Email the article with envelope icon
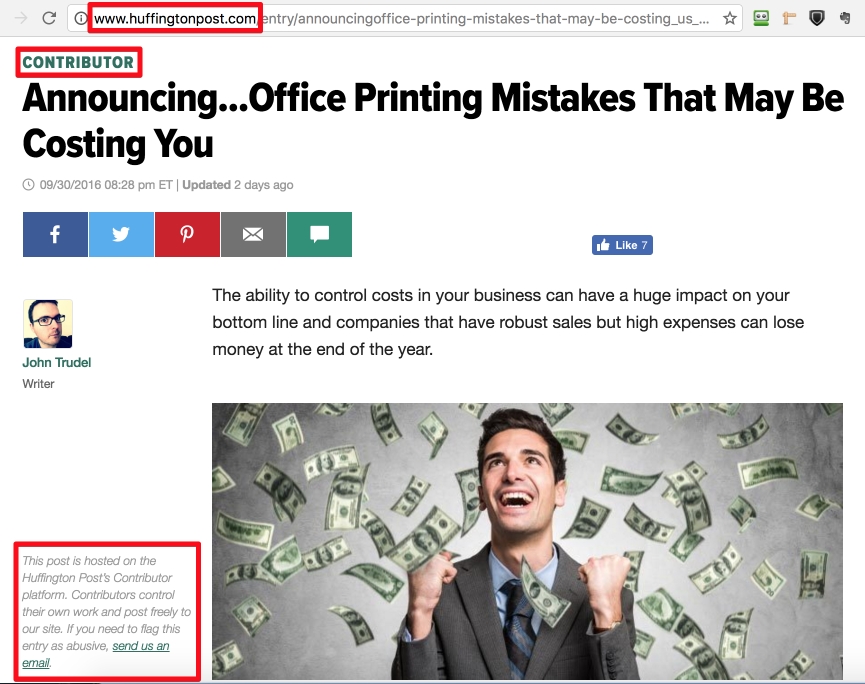The width and height of the screenshot is (865, 684). pyautogui.click(x=253, y=234)
